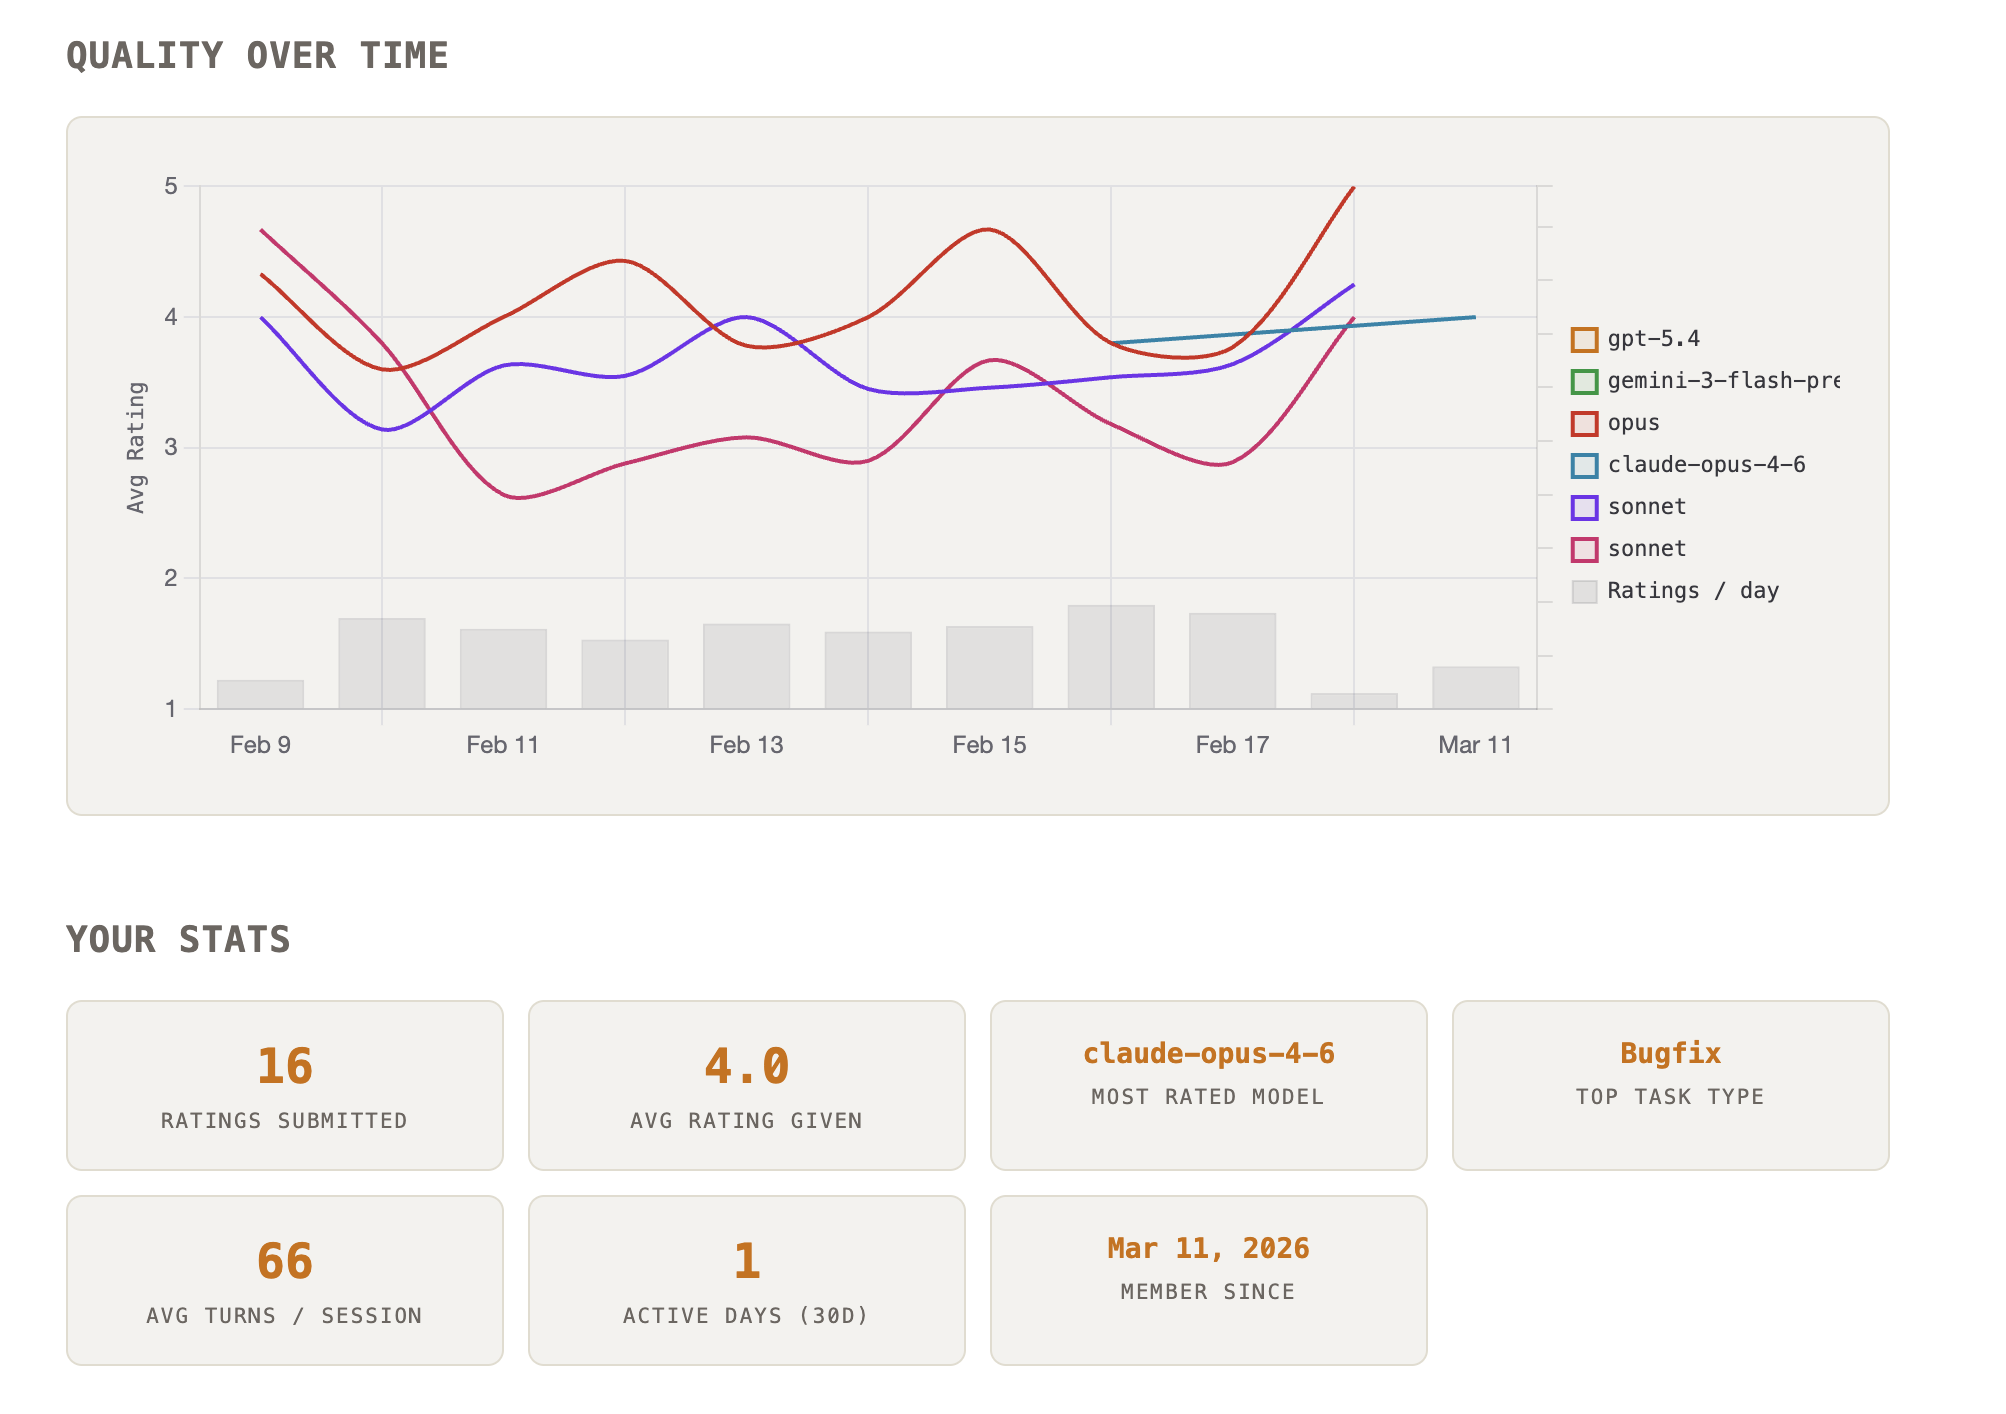Click the Quality Over Time heading
Screen dimensions: 2006x1414
point(257,56)
